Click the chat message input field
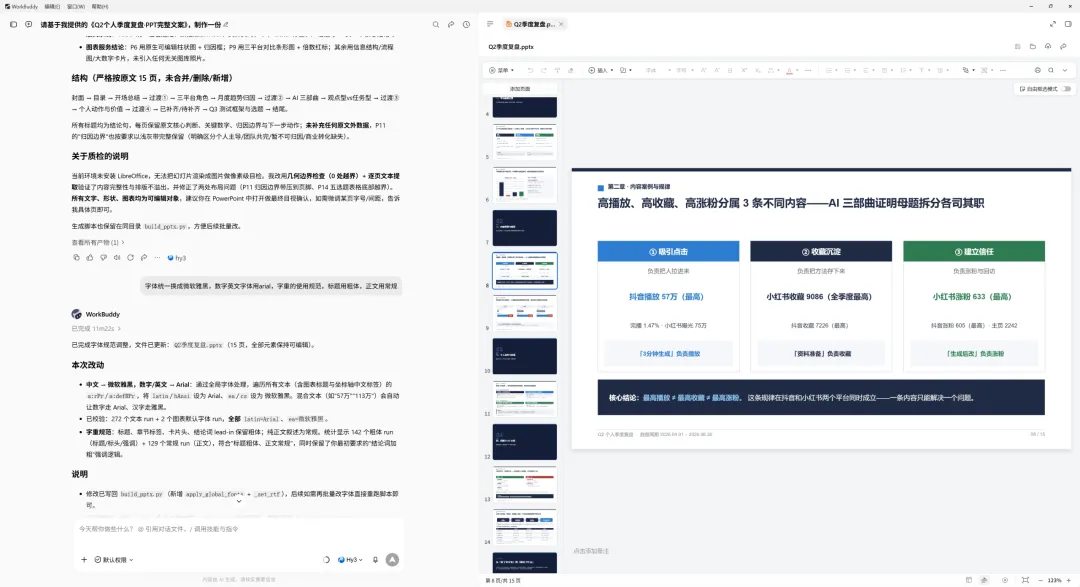 (x=238, y=529)
